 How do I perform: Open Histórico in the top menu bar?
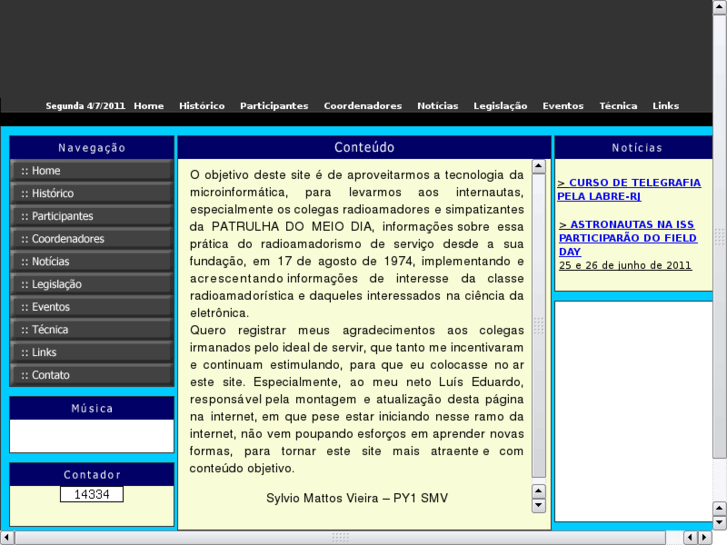pyautogui.click(x=202, y=106)
